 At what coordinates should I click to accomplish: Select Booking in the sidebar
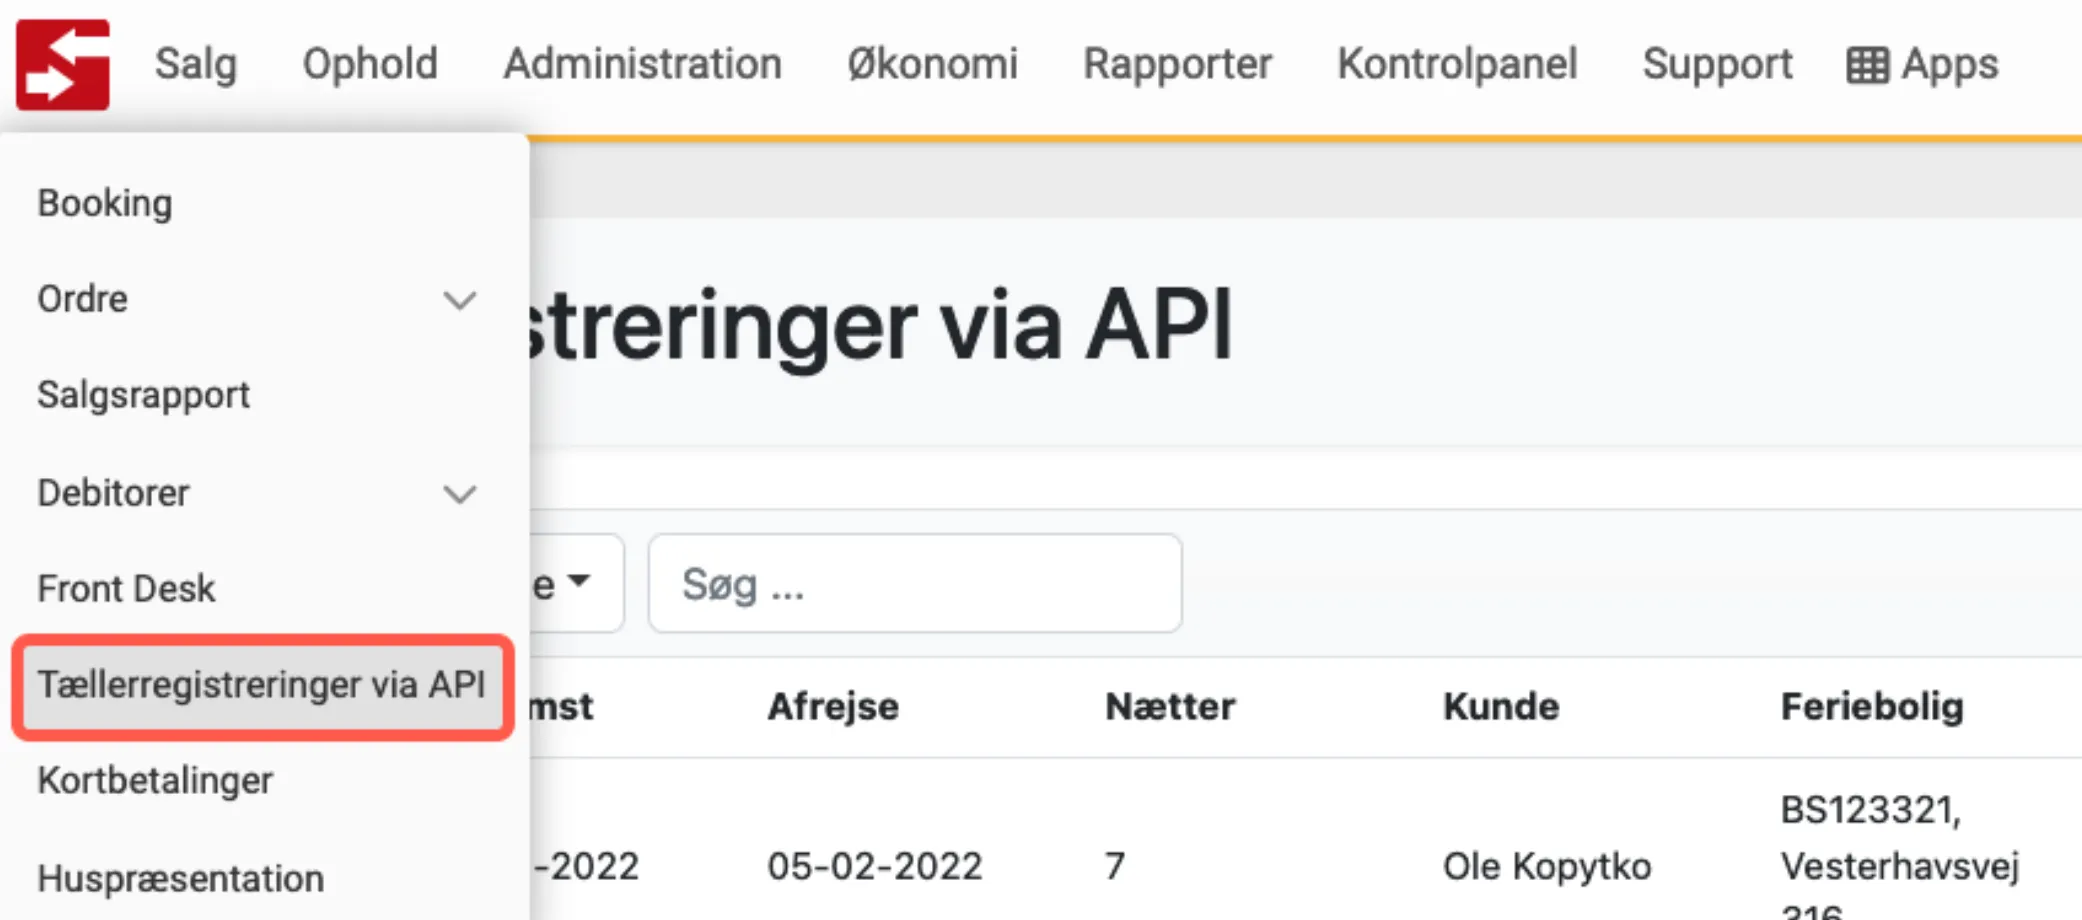pos(104,202)
